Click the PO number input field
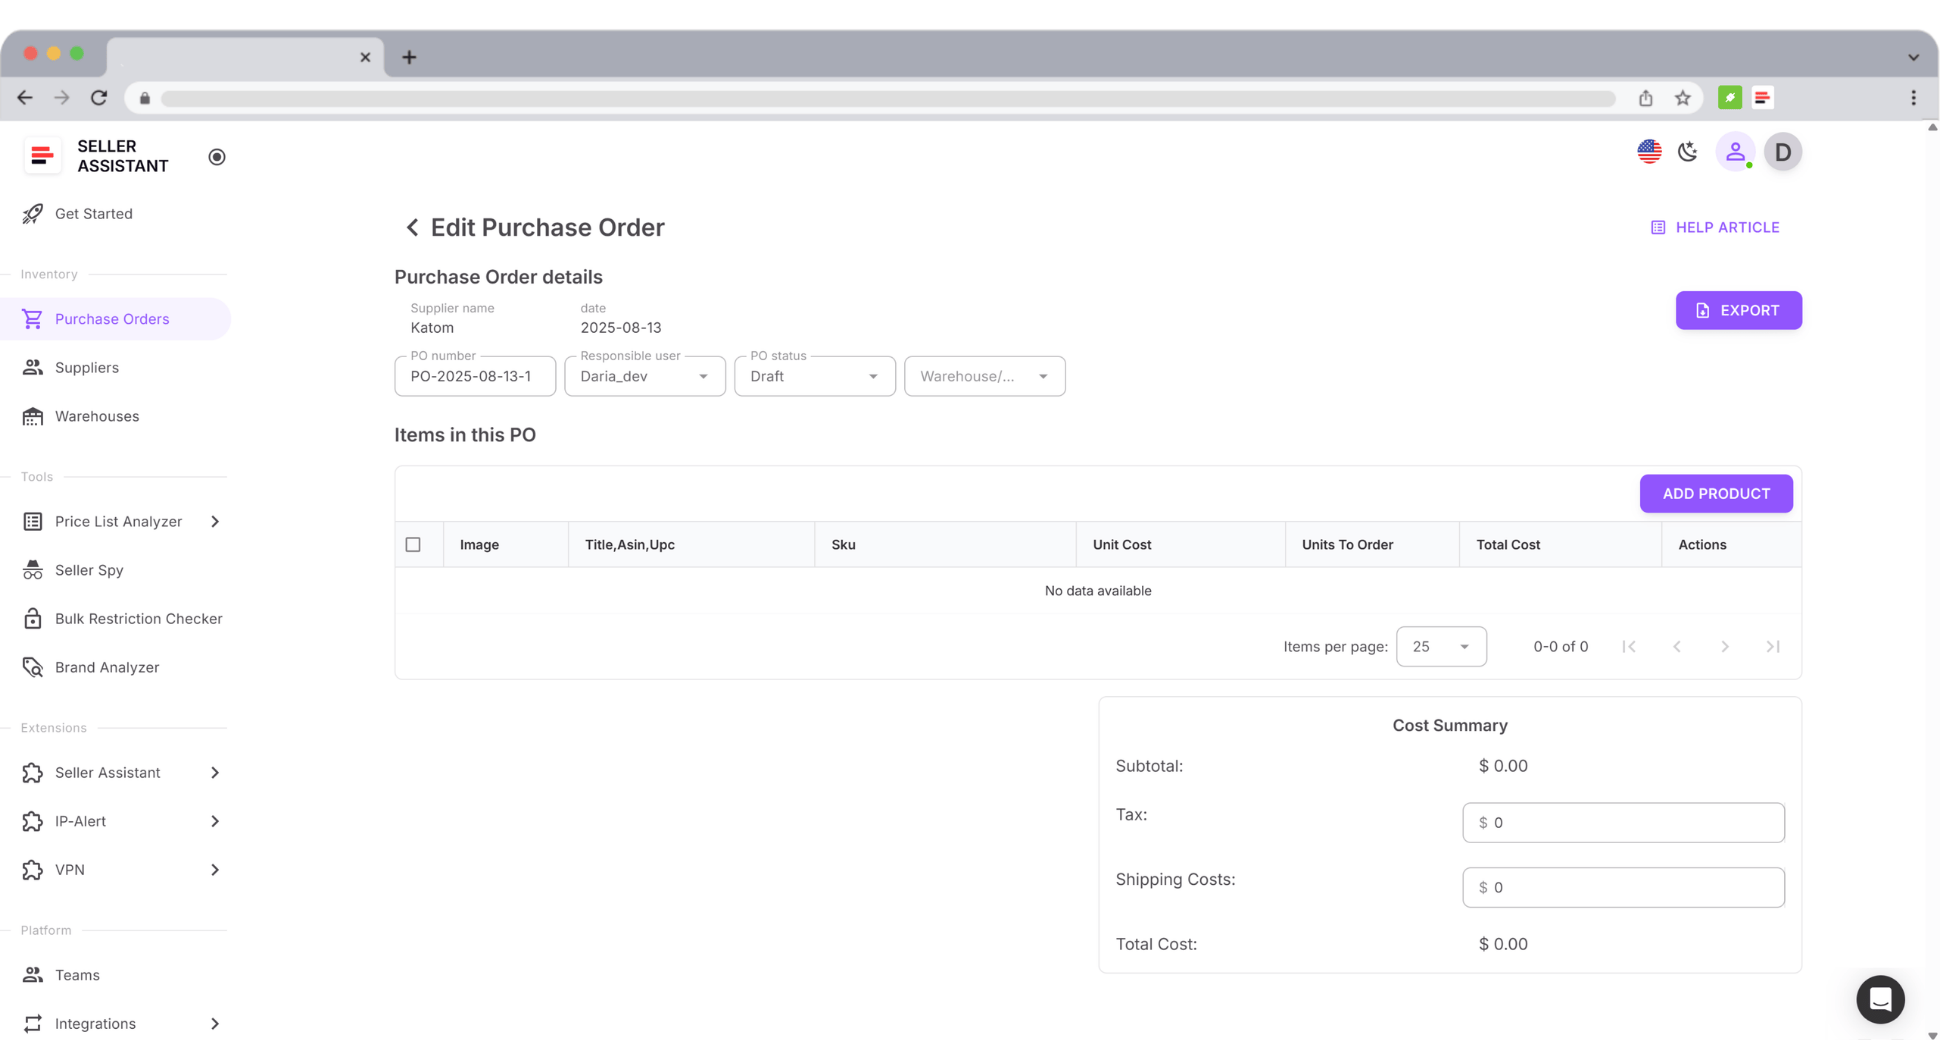This screenshot has height=1040, width=1940. pos(475,376)
